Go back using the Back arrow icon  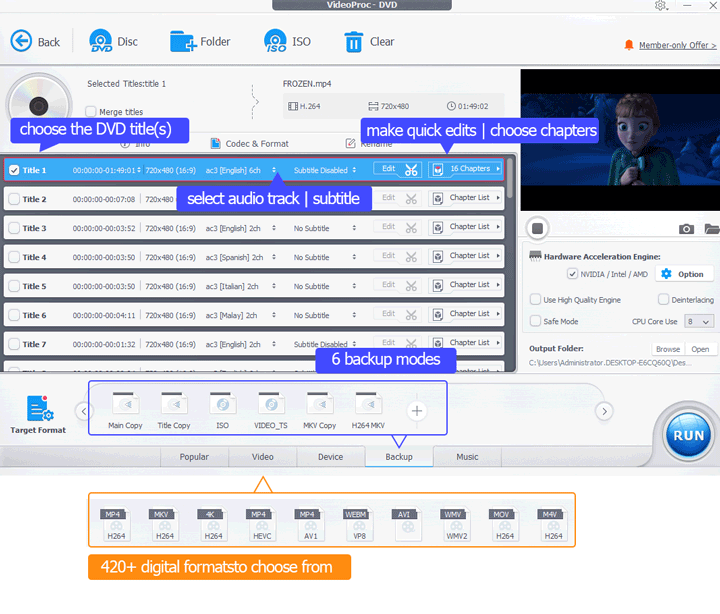[21, 41]
